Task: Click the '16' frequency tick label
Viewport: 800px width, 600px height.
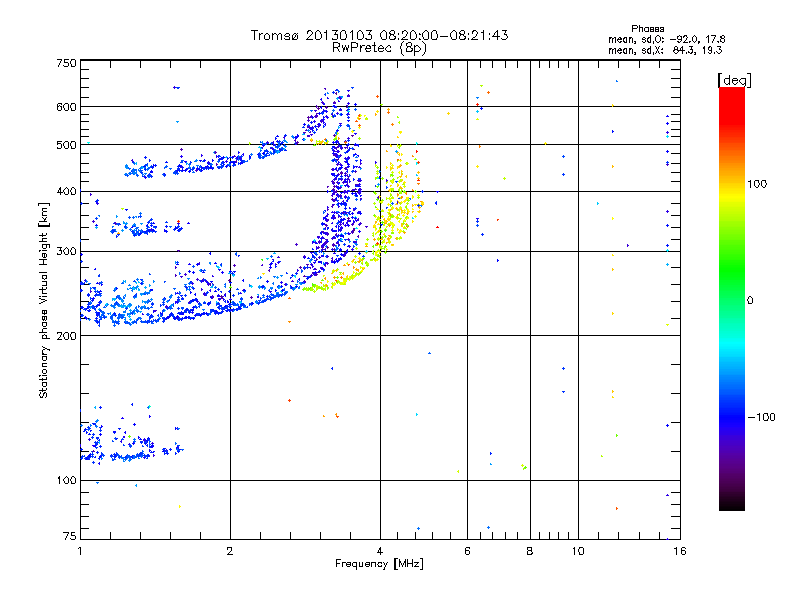Action: 680,551
